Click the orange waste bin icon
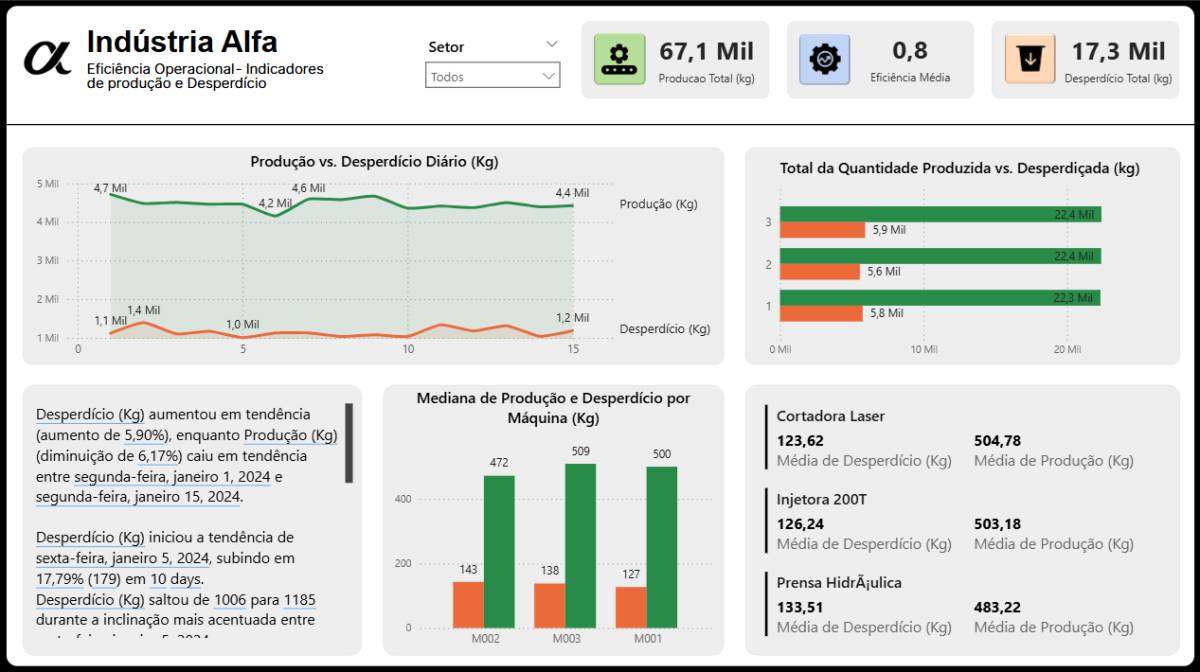Viewport: 1200px width, 672px height. pos(1030,59)
